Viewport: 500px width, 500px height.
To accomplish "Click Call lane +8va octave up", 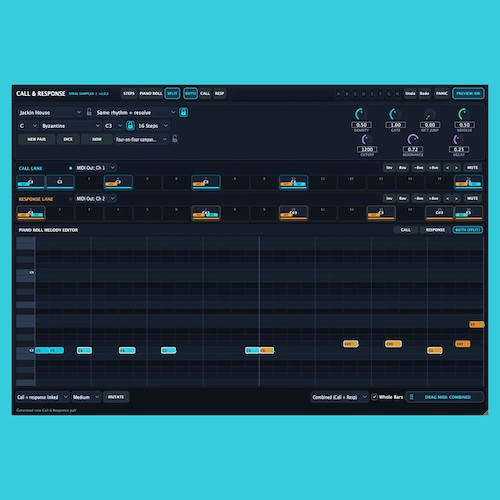I will point(433,168).
